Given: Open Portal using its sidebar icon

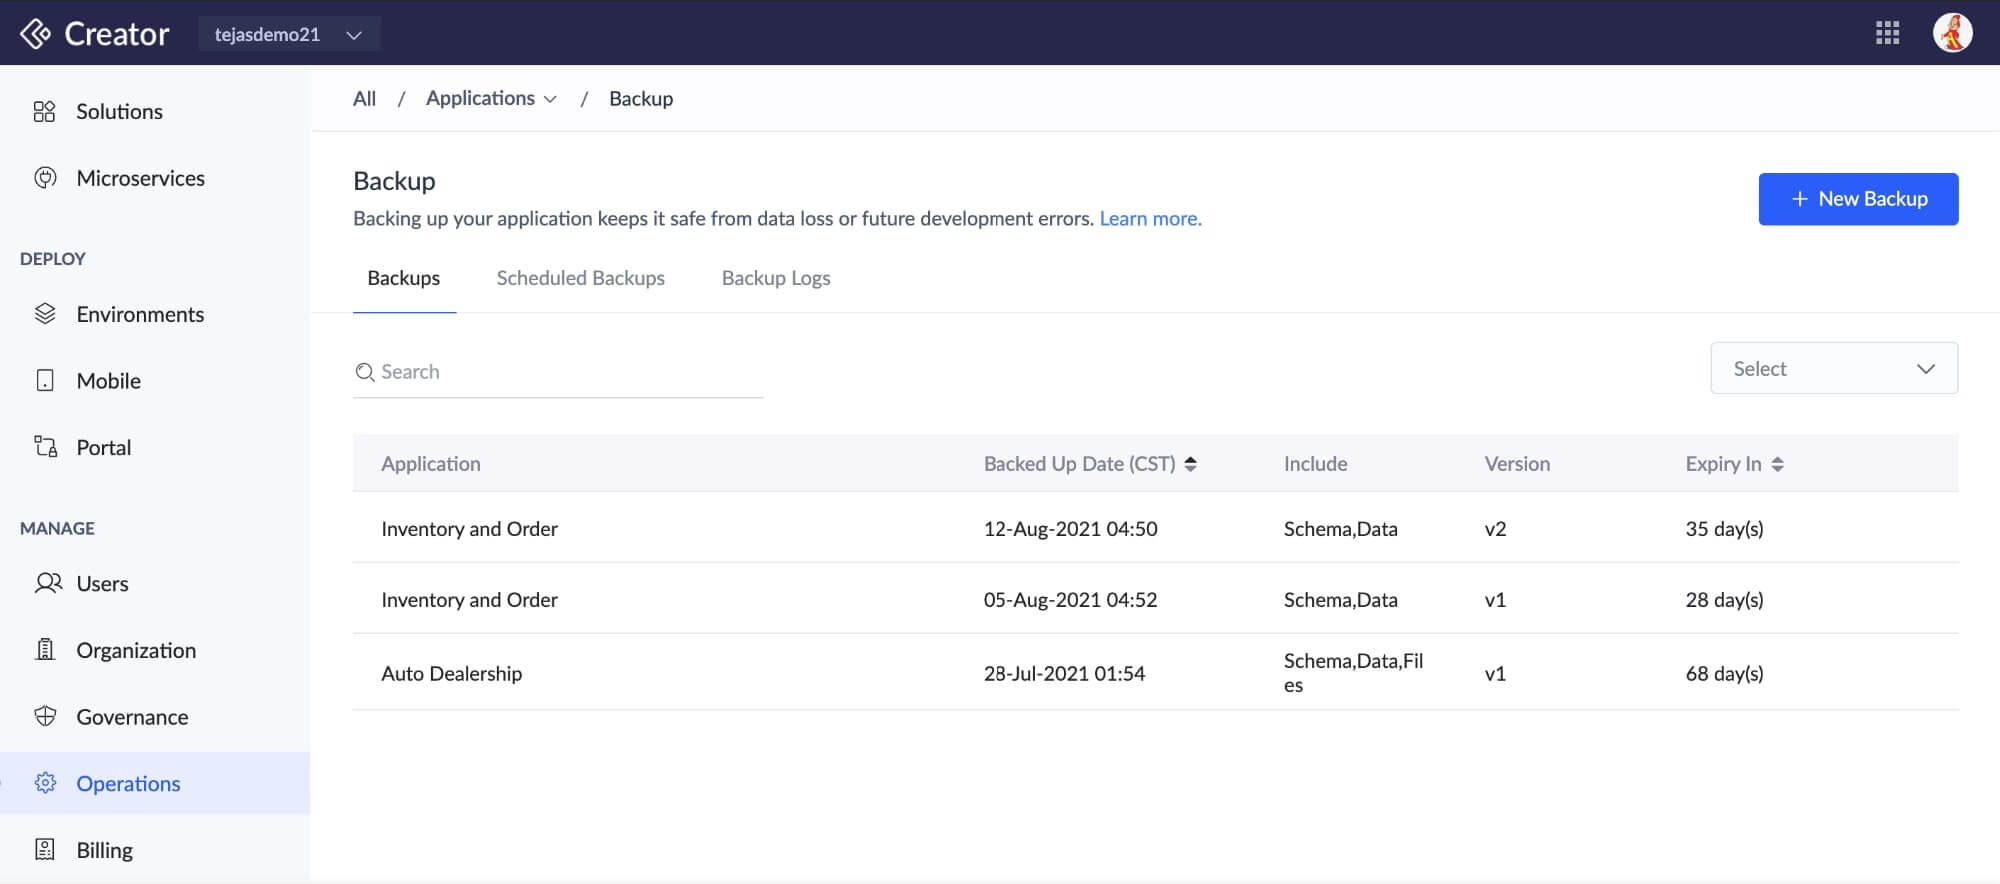Looking at the screenshot, I should (x=45, y=447).
